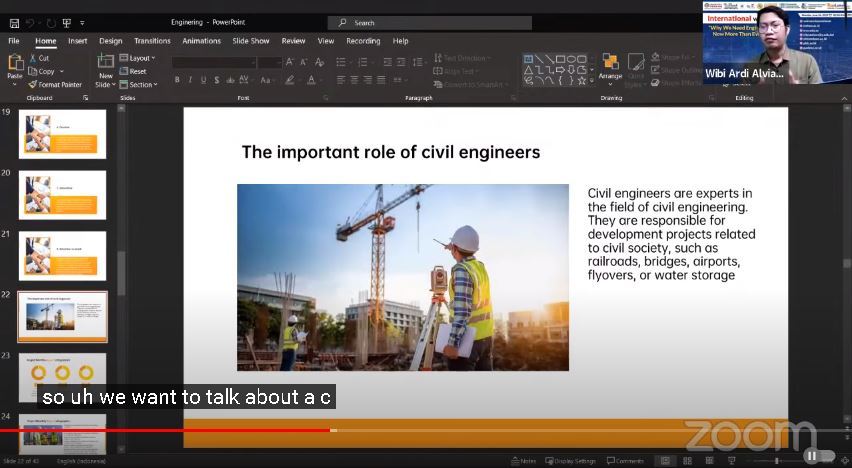The width and height of the screenshot is (852, 468).
Task: Open the Help tab
Action: click(400, 41)
